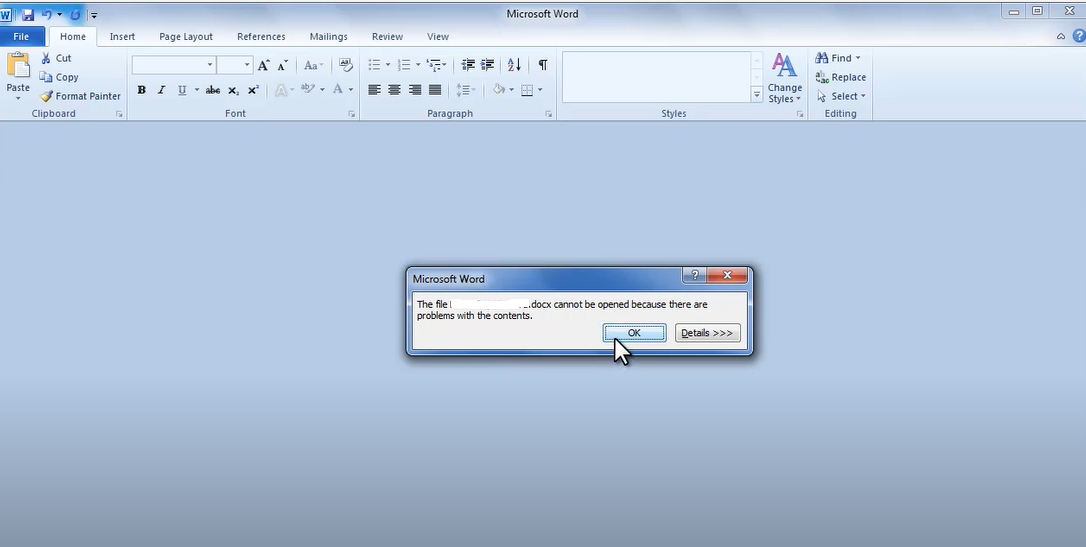Viewport: 1086px width, 547px height.
Task: Switch to the References tab
Action: pyautogui.click(x=261, y=37)
